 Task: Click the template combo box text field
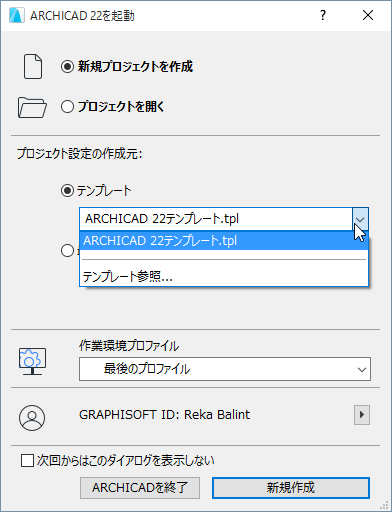(216, 219)
